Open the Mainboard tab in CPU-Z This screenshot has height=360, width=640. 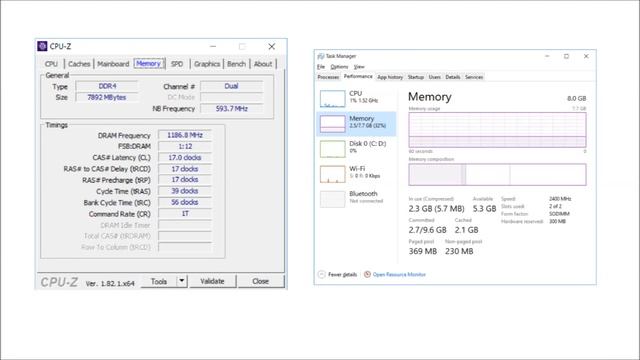click(x=113, y=64)
